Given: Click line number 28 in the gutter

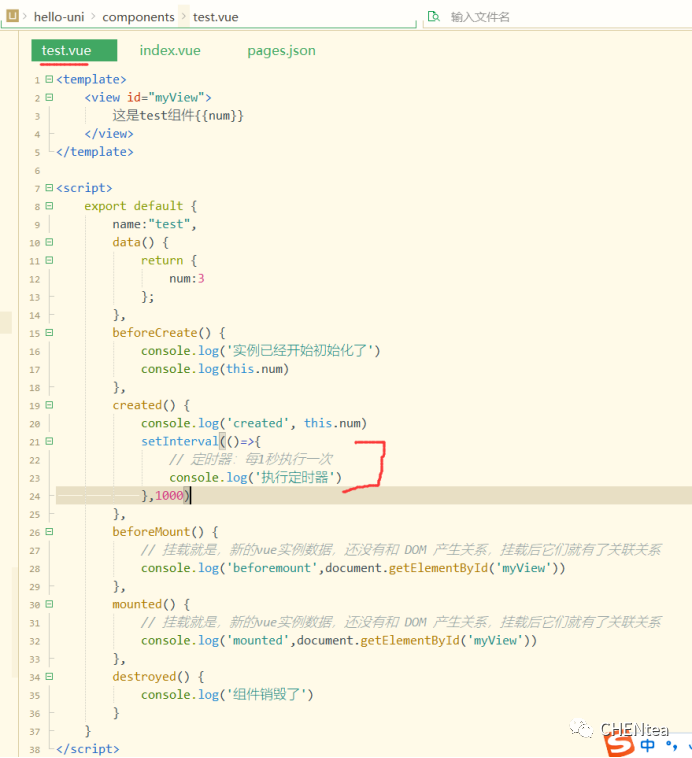Looking at the screenshot, I should tap(35, 568).
